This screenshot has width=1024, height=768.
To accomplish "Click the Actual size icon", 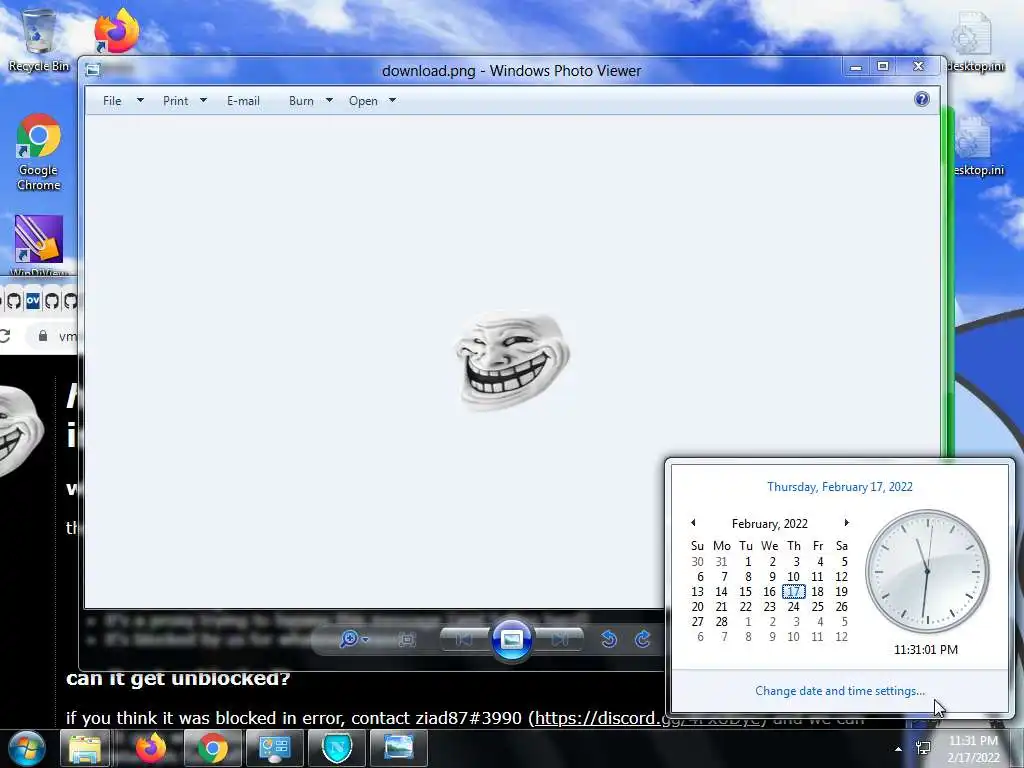I will pos(407,639).
